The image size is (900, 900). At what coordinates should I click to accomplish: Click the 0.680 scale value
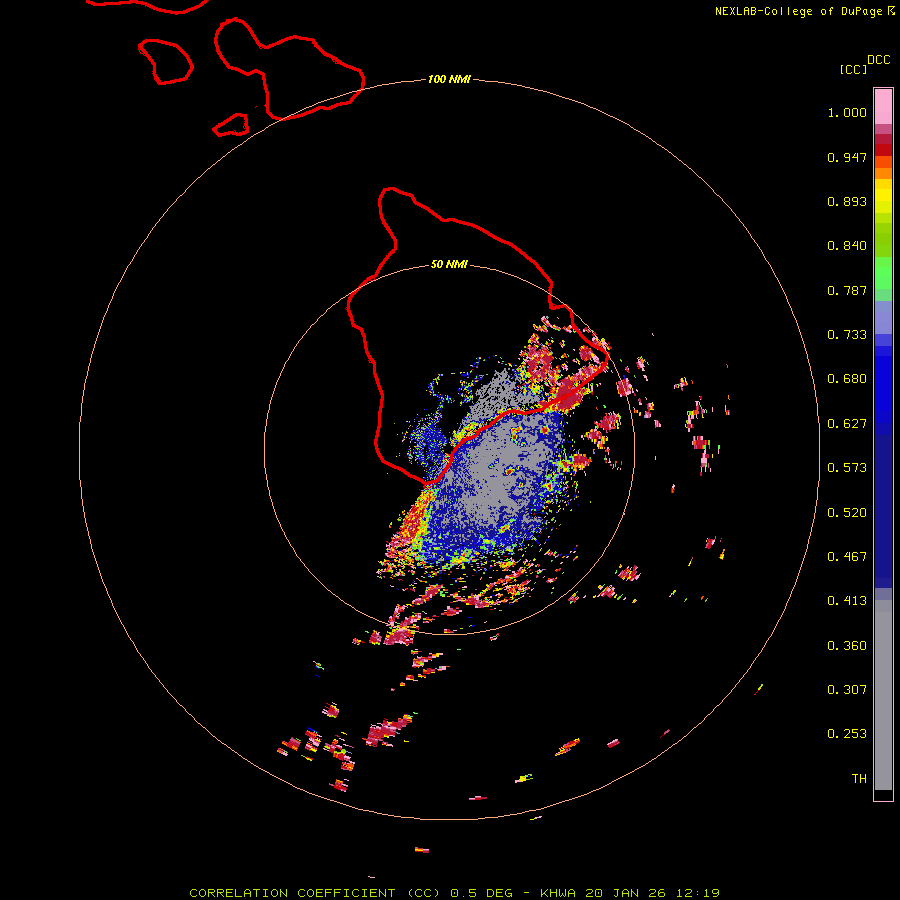[x=847, y=379]
